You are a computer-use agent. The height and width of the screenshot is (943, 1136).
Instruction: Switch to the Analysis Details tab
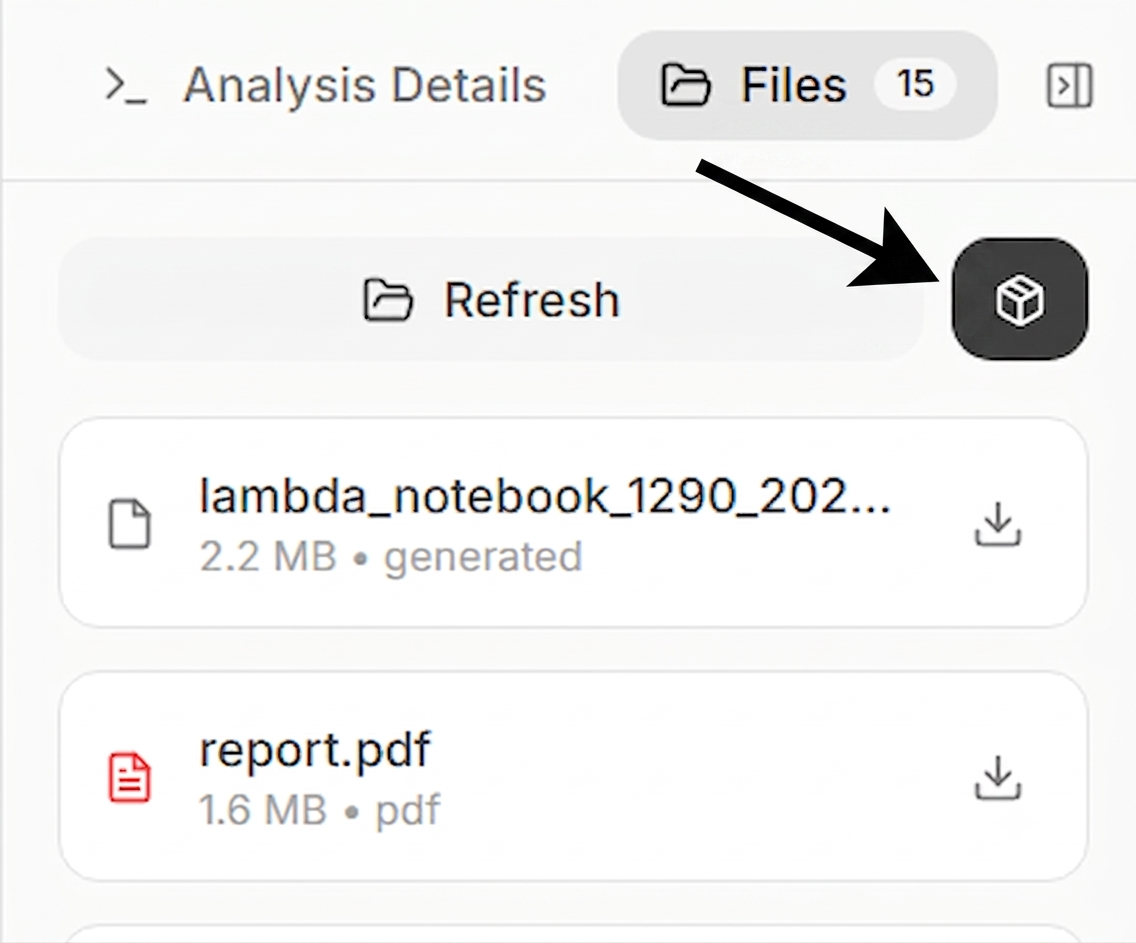click(325, 85)
